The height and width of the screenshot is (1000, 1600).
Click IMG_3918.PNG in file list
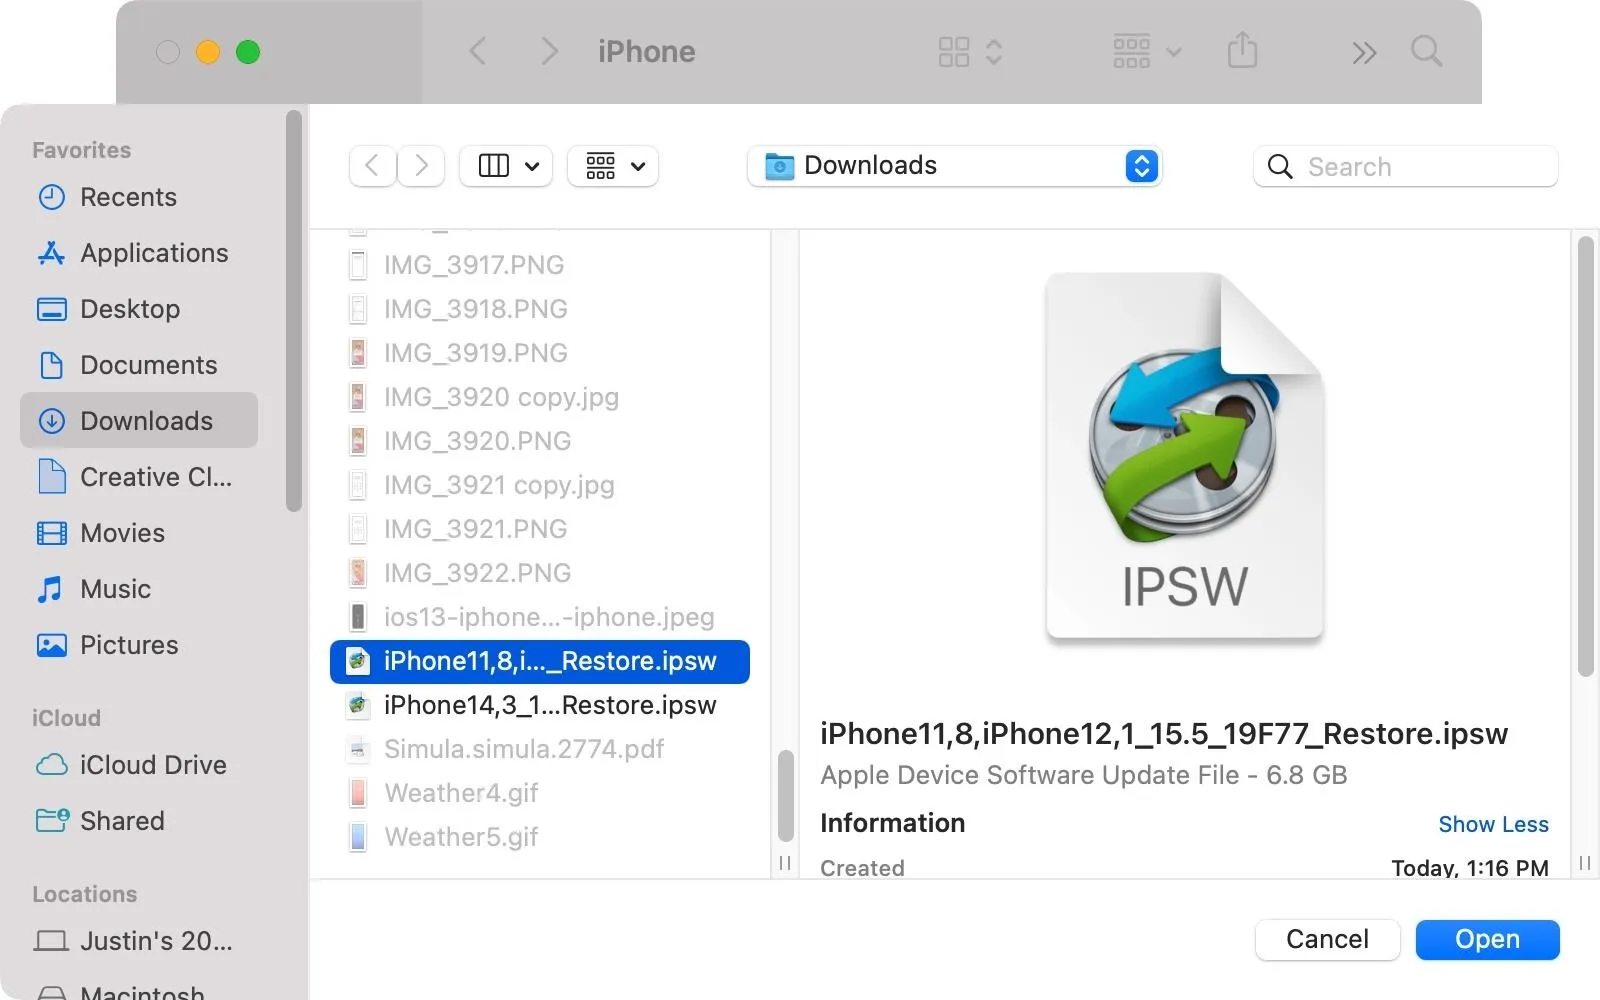540,309
